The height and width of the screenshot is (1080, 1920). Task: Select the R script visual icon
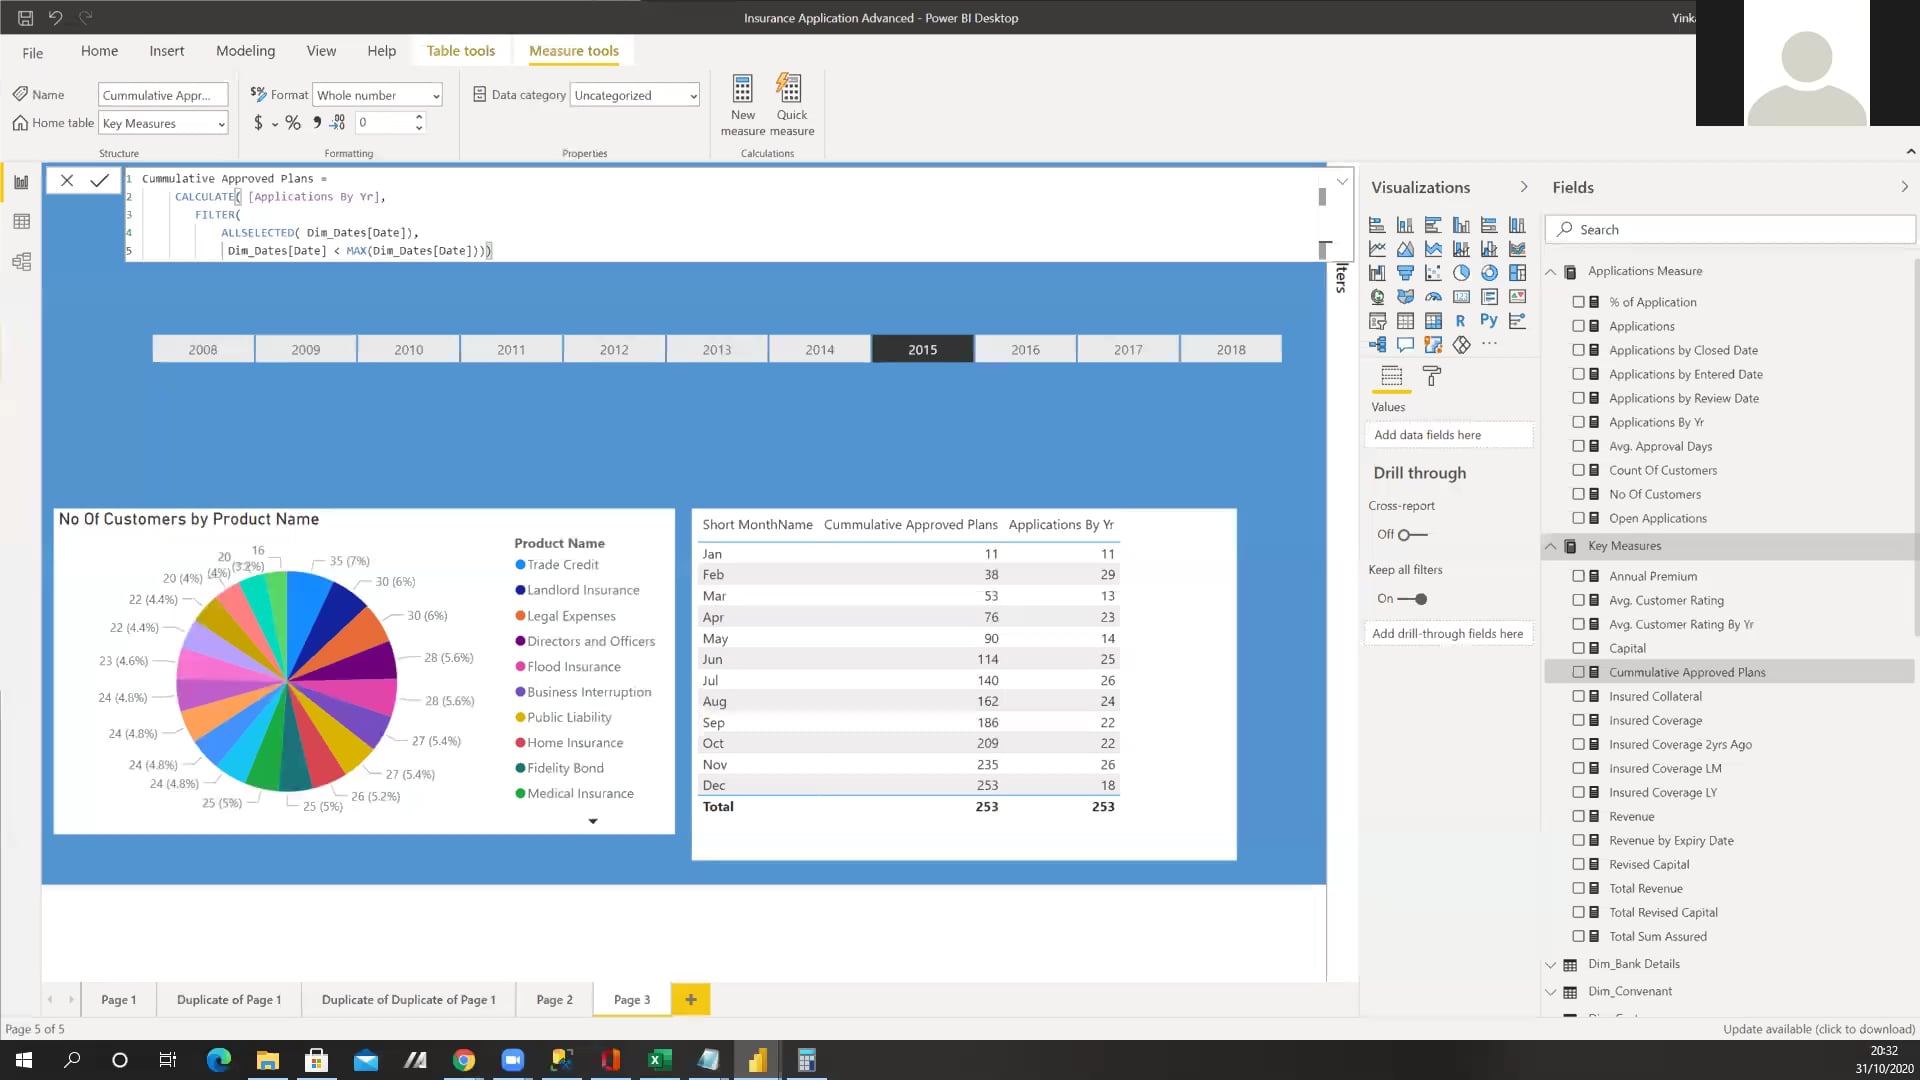[1460, 321]
